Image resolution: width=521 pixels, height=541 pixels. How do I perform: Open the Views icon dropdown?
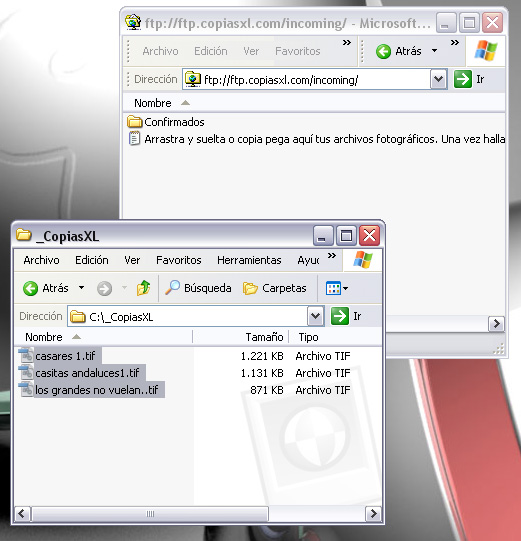click(337, 288)
